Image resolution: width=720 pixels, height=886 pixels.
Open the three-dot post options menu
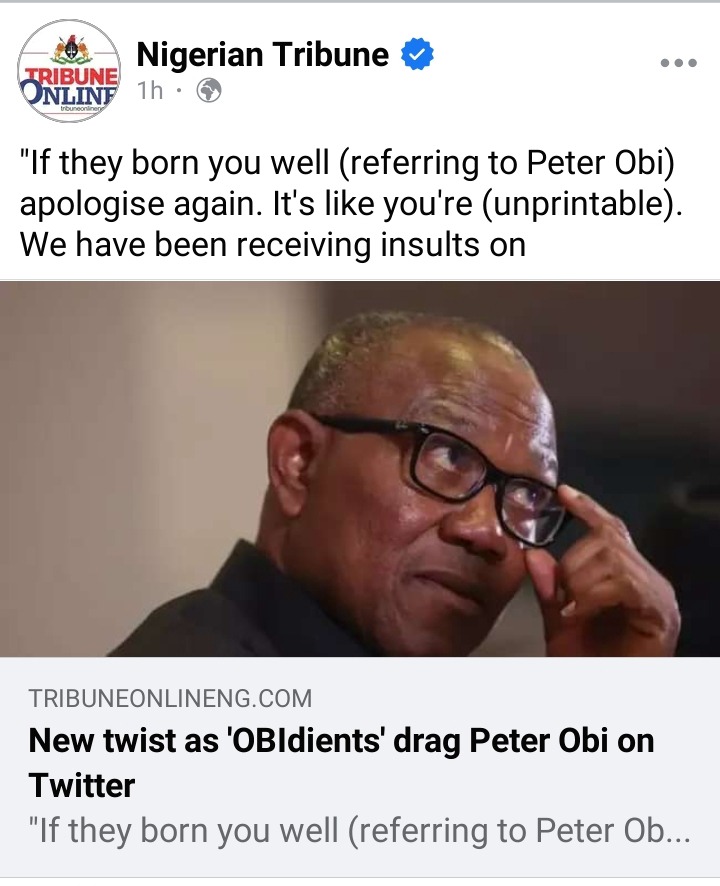(678, 63)
